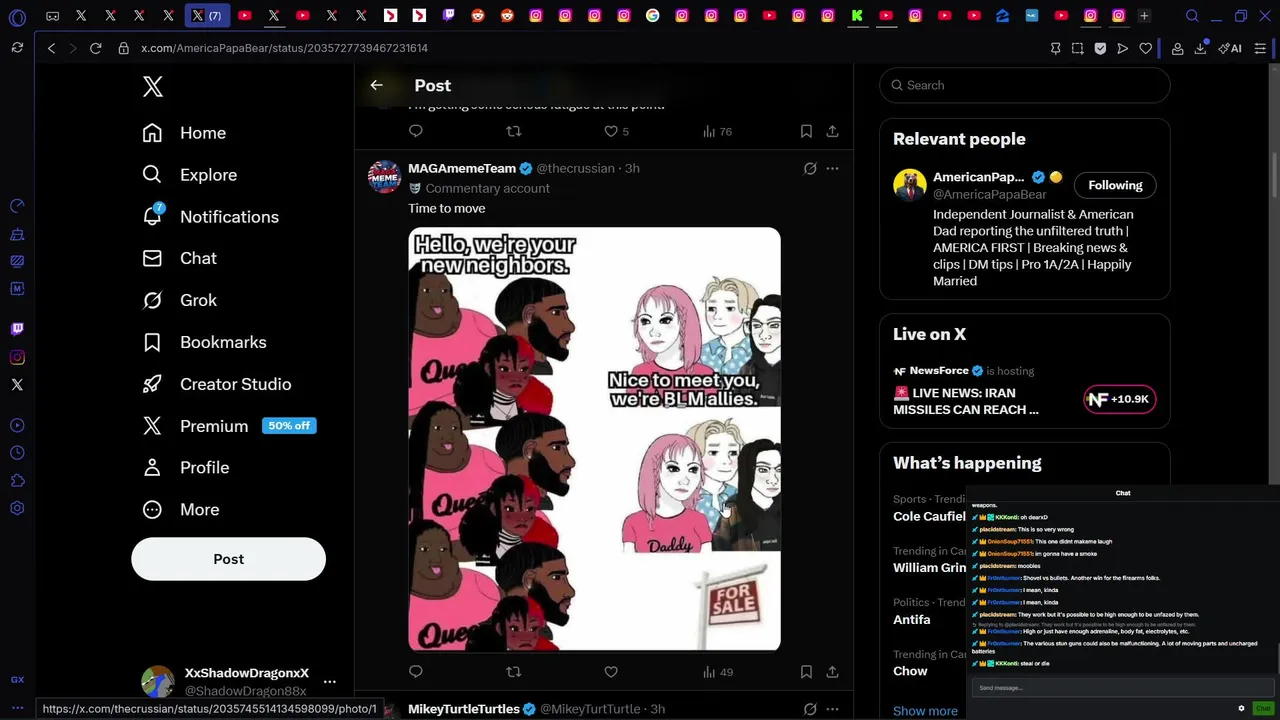This screenshot has width=1280, height=720.
Task: Join NewsForce live with +10.9K button
Action: coord(1119,399)
